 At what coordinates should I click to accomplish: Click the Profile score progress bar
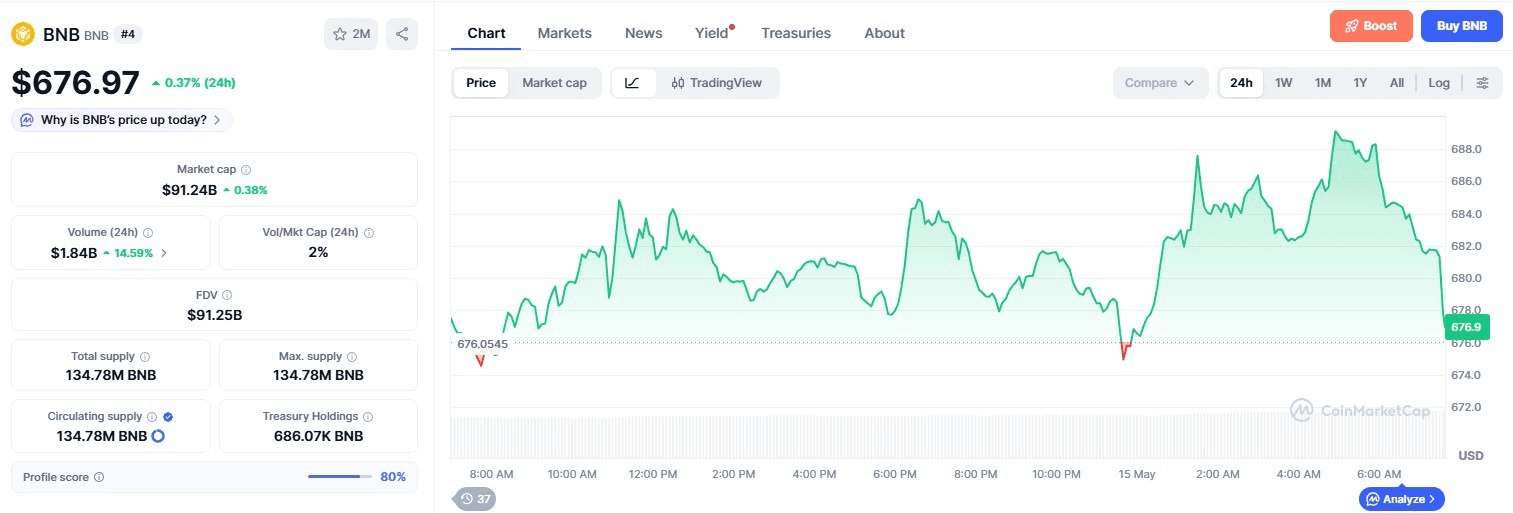[x=340, y=477]
